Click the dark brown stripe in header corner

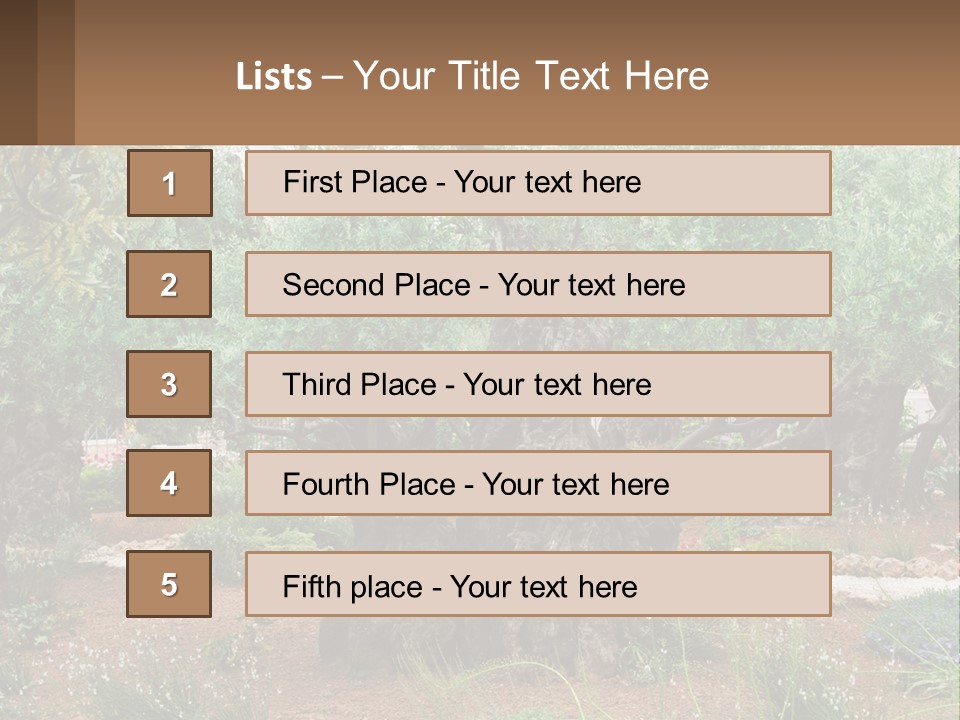(x=18, y=72)
